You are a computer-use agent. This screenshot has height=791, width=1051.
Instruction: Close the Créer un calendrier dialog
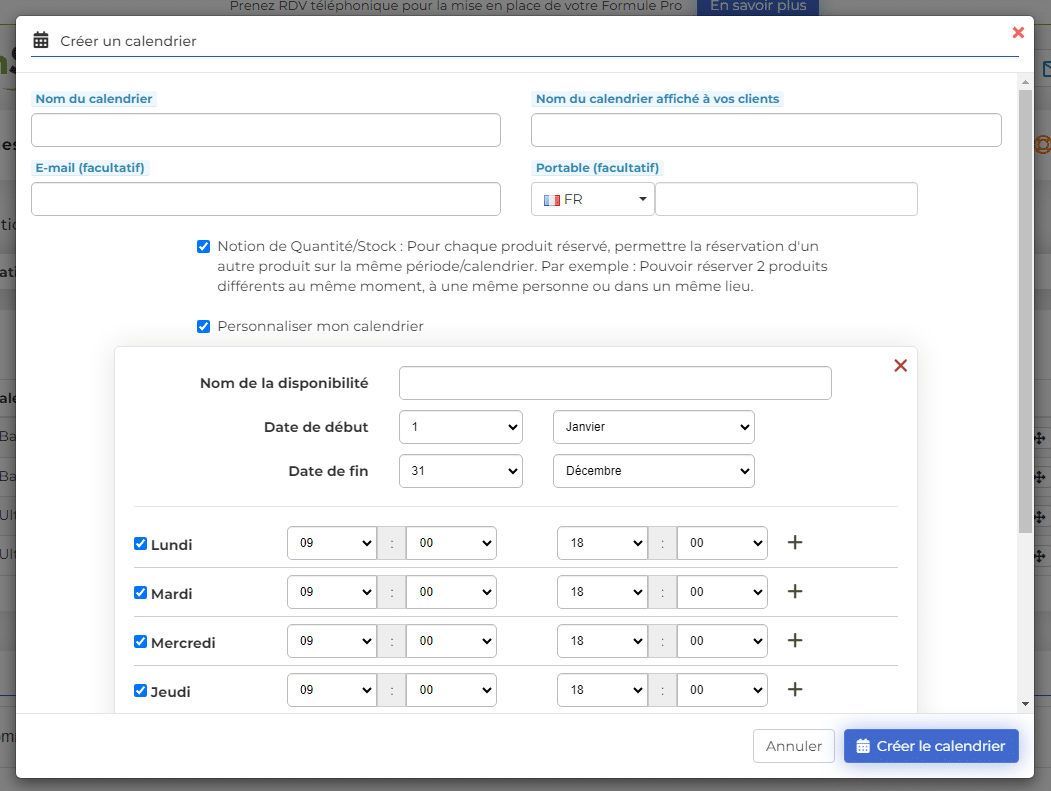[1017, 32]
